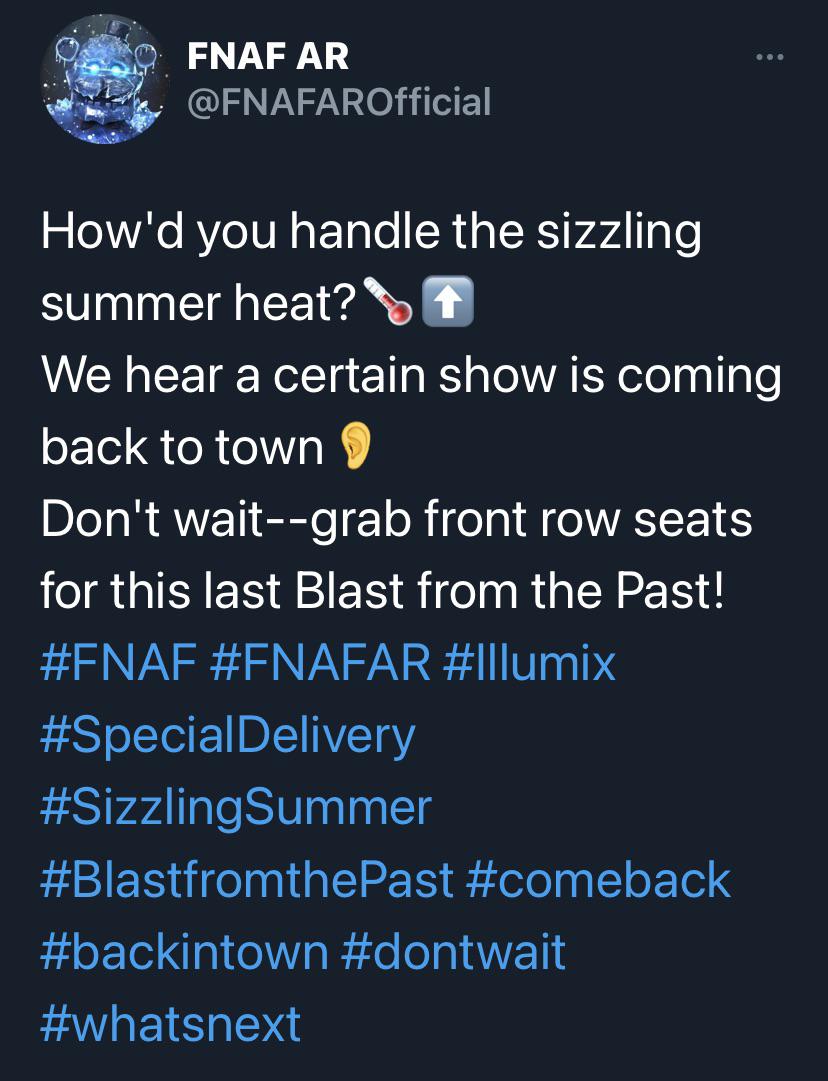
Task: Click the FNAF AR display name
Action: [268, 56]
